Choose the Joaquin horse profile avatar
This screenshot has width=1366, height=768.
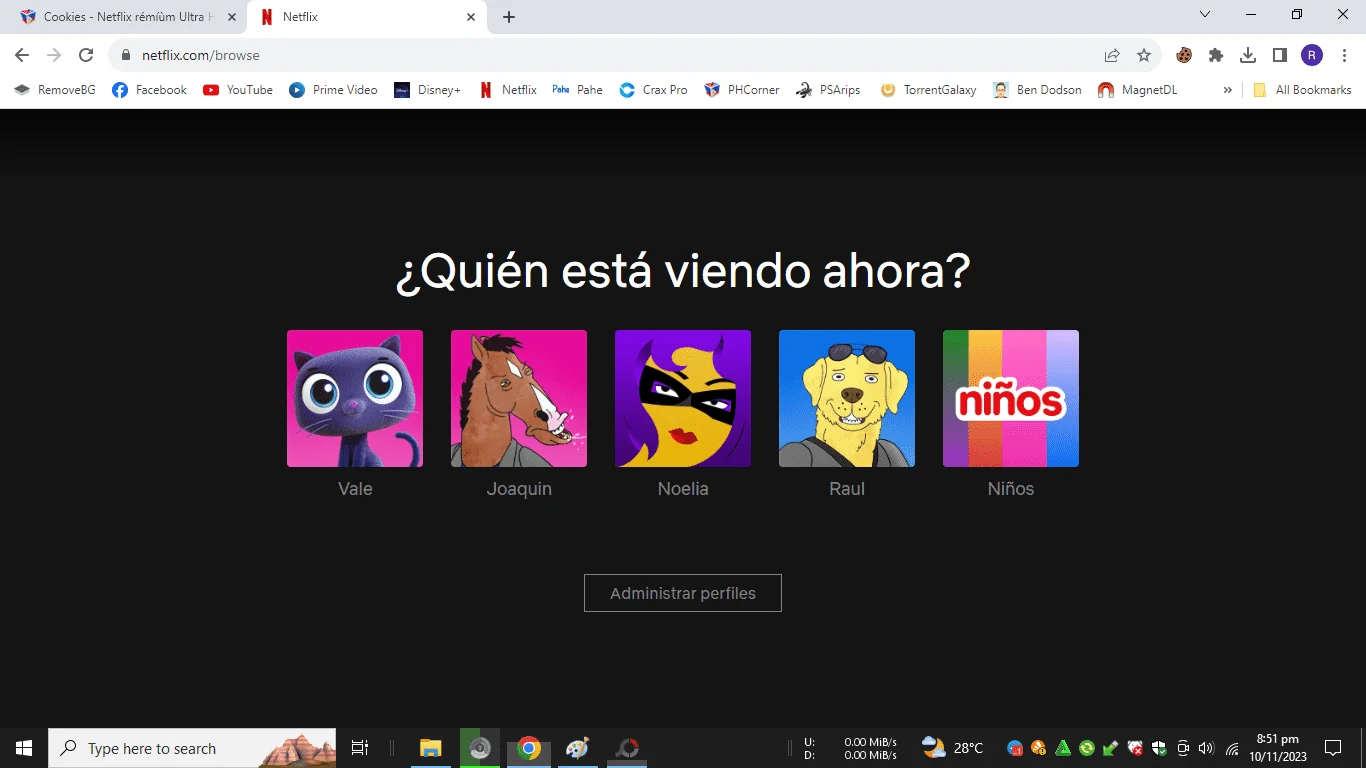point(519,398)
